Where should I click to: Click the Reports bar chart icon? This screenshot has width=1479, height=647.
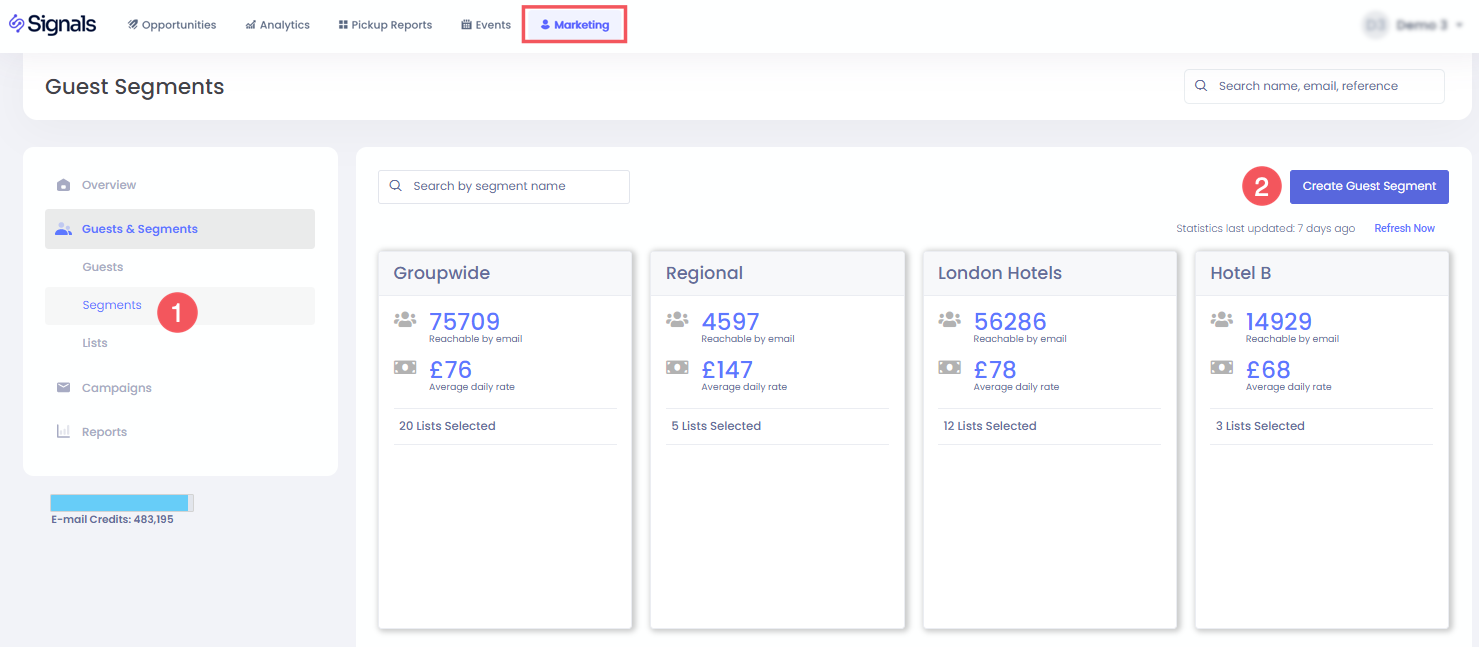pyautogui.click(x=64, y=432)
